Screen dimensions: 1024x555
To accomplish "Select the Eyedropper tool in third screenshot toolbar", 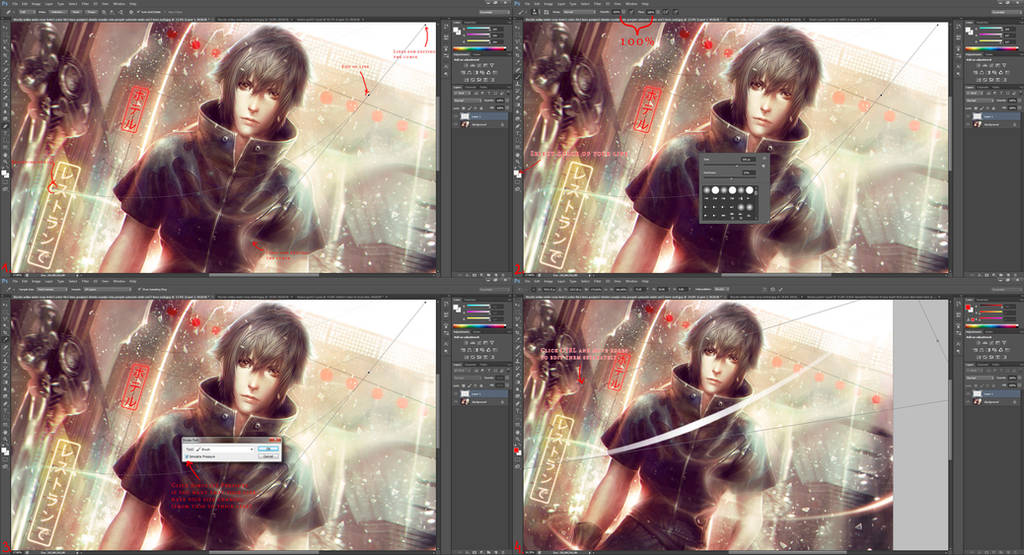I will (x=5, y=340).
